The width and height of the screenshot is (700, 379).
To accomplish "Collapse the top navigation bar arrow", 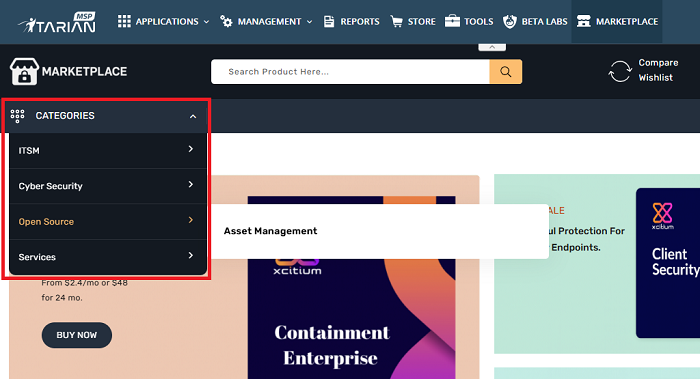I will (x=492, y=47).
